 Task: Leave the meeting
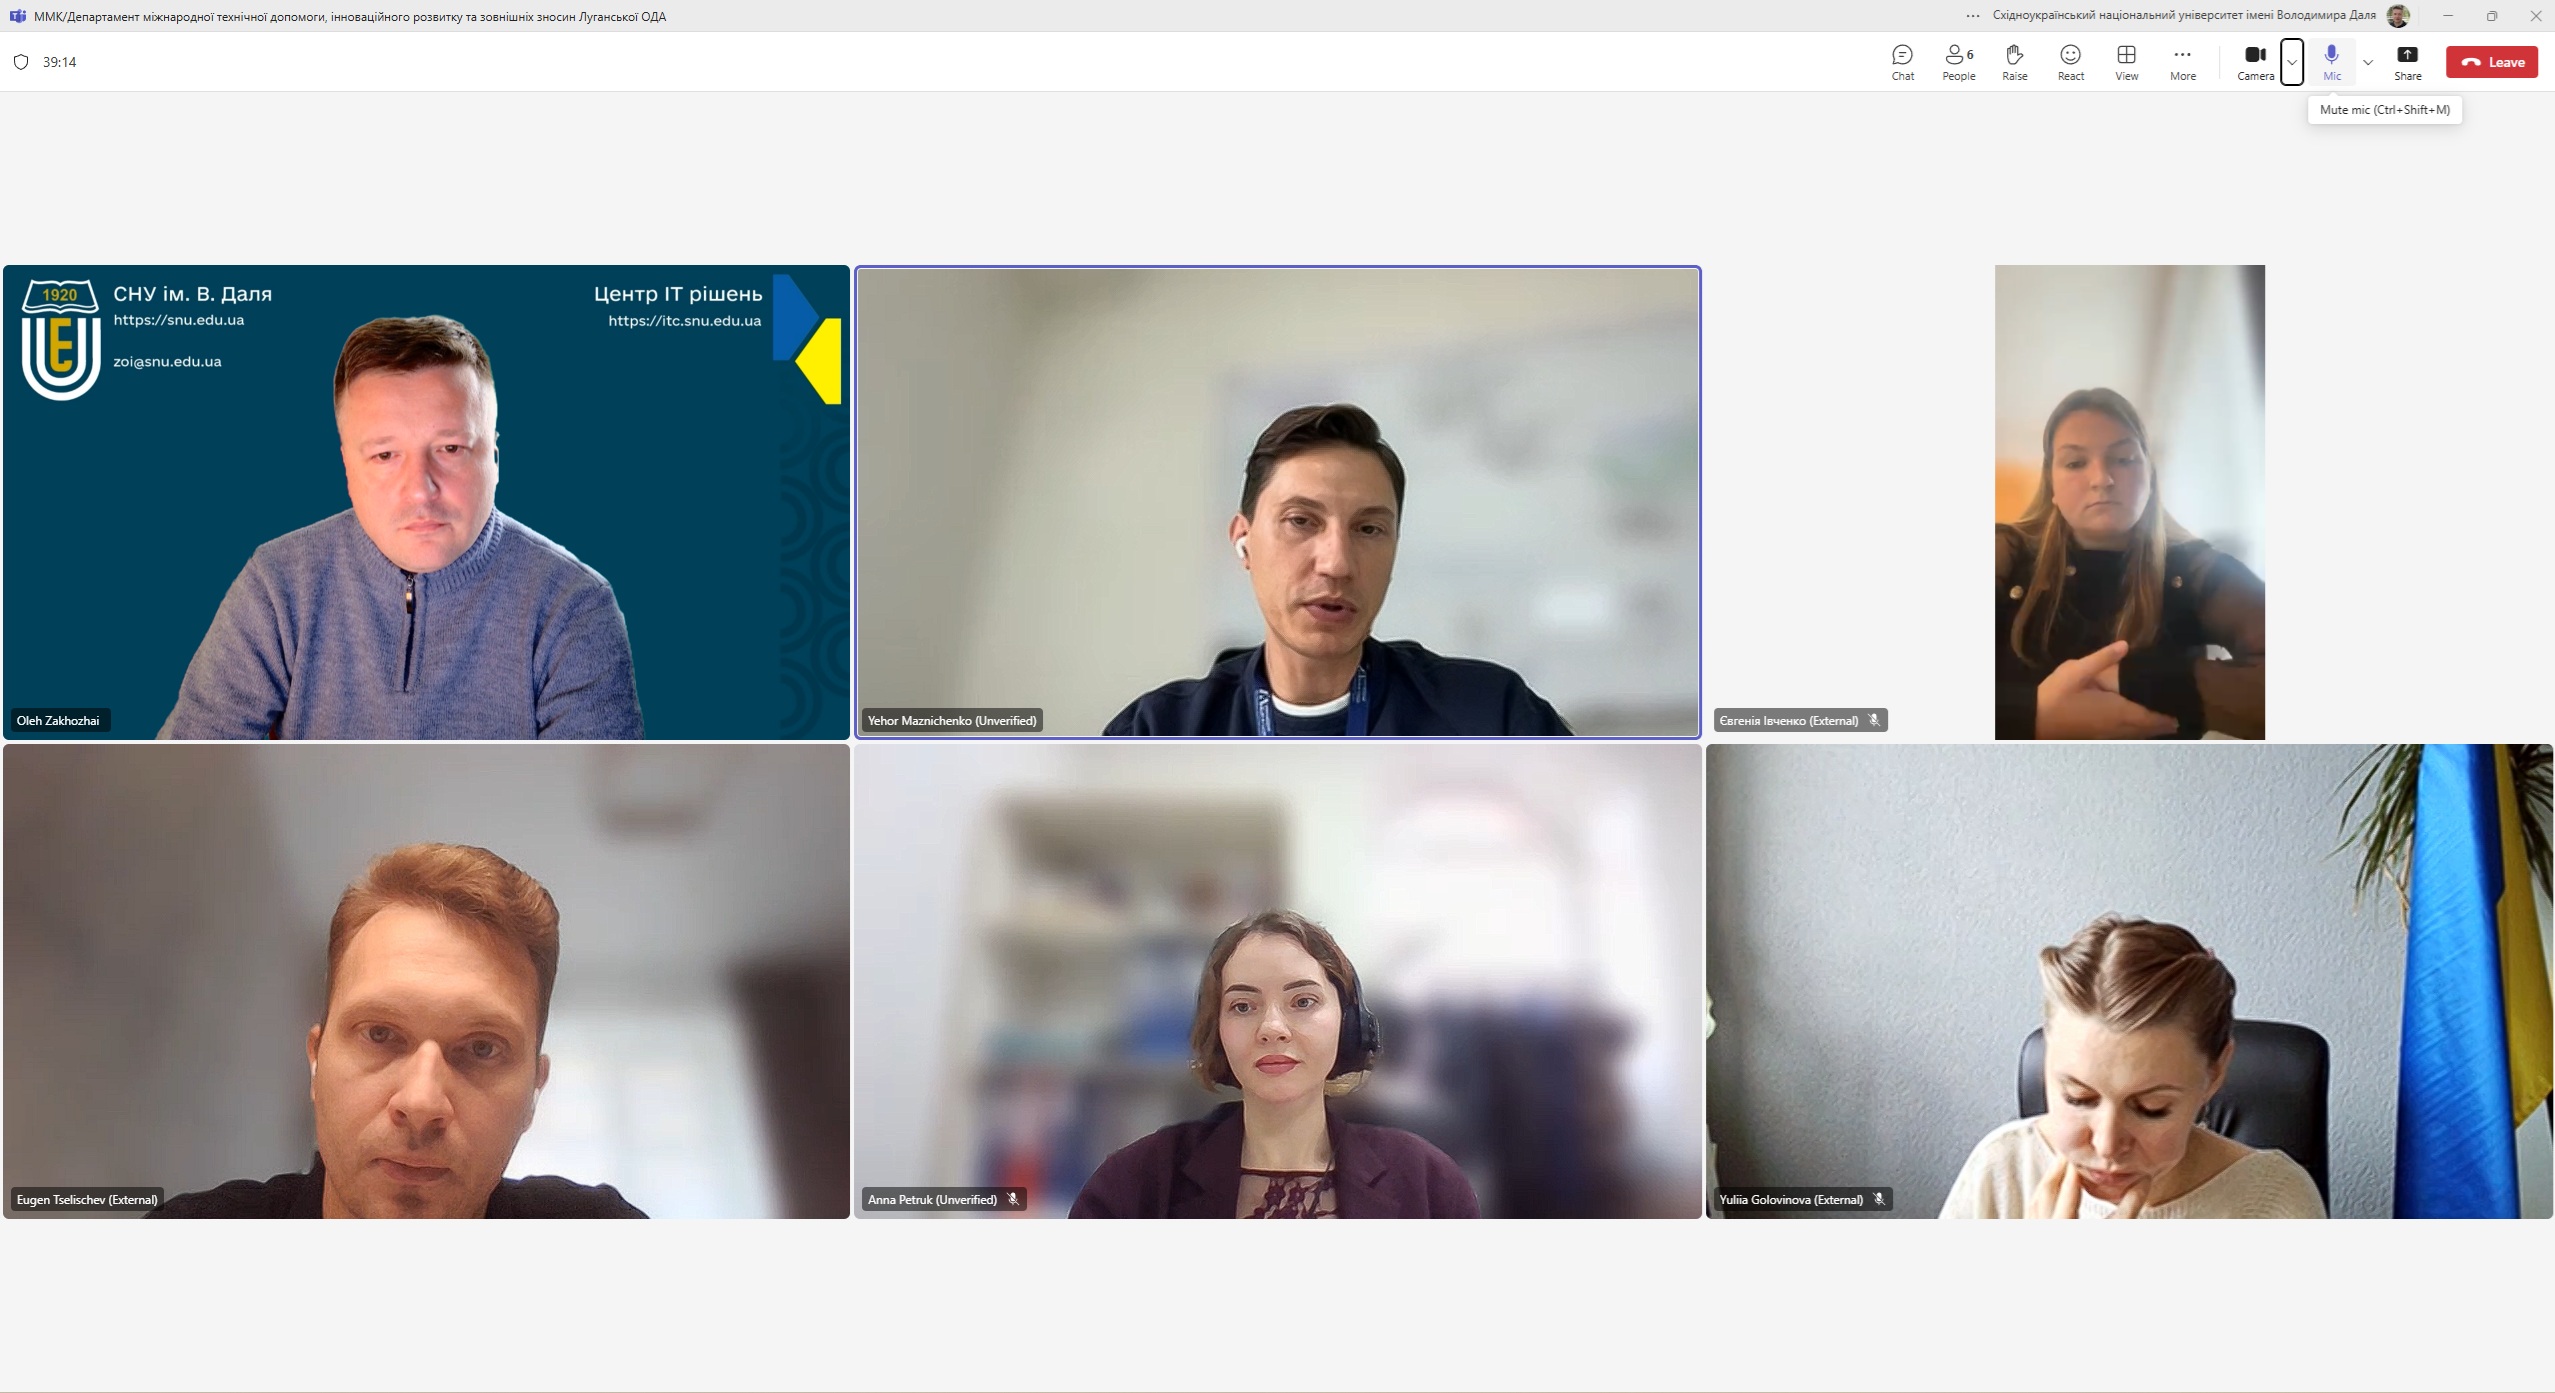tap(2492, 62)
